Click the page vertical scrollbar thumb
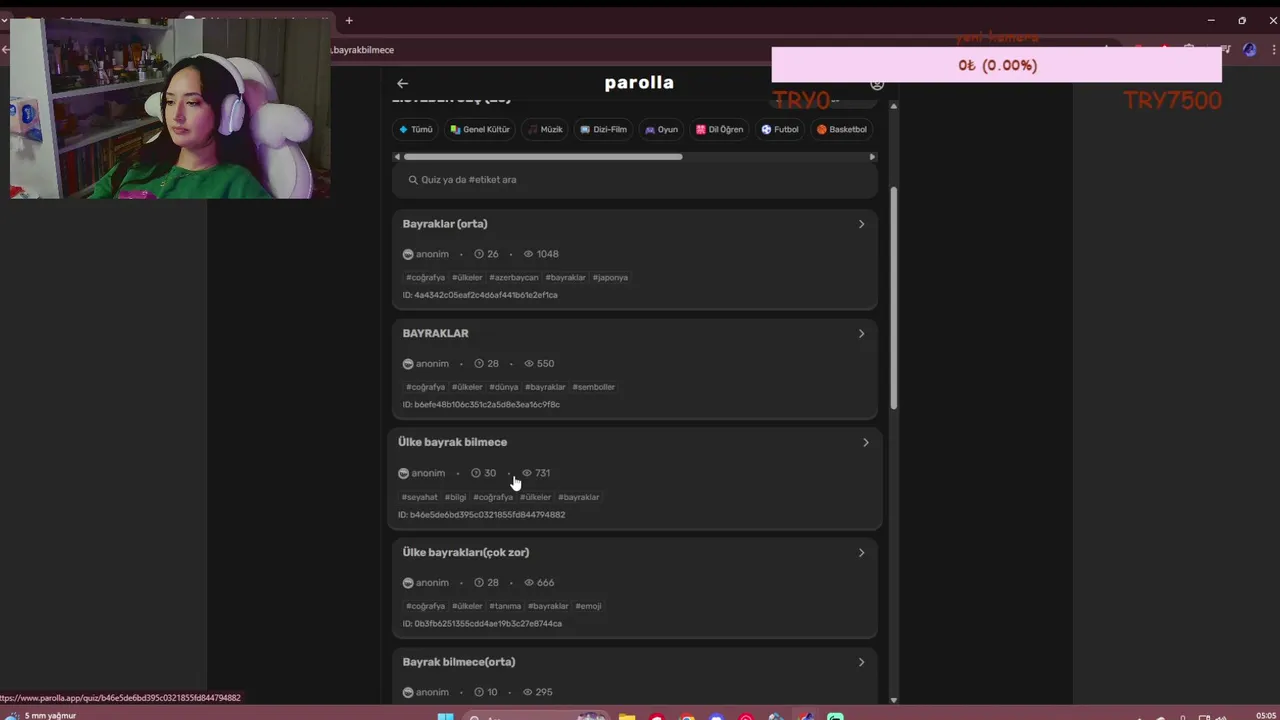Viewport: 1280px width, 720px height. coord(894,297)
